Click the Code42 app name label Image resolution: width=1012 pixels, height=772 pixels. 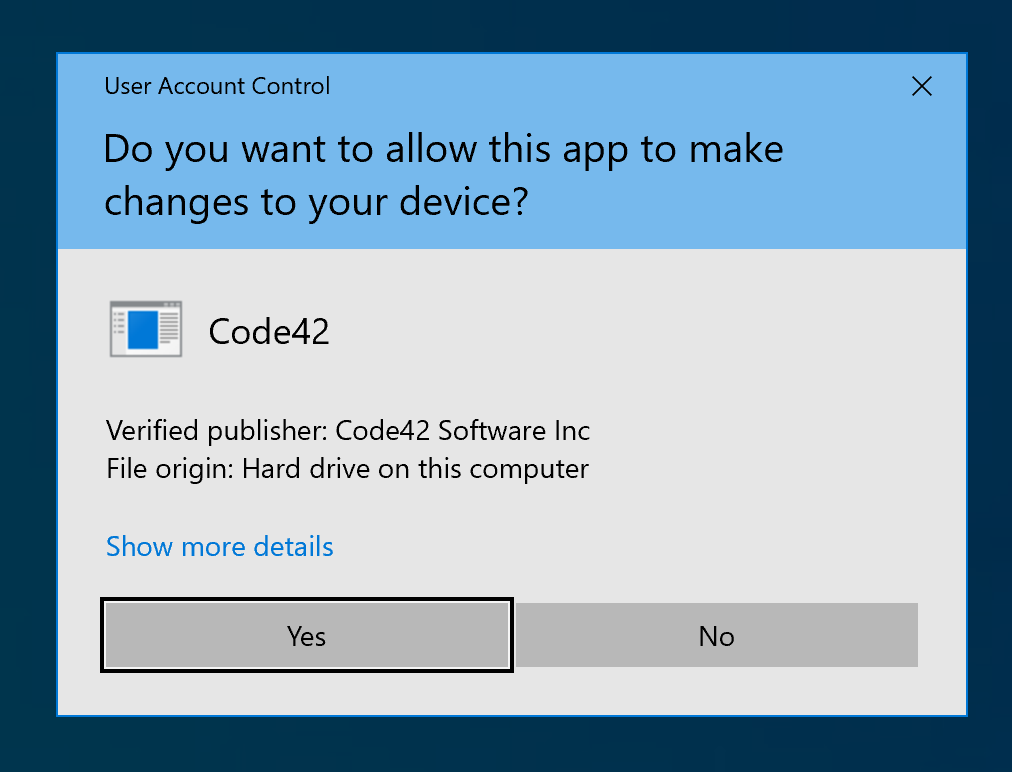click(269, 331)
